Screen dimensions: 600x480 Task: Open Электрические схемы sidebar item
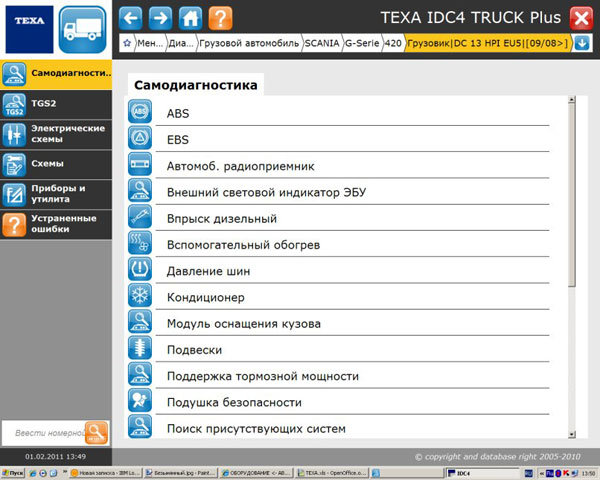click(x=56, y=134)
